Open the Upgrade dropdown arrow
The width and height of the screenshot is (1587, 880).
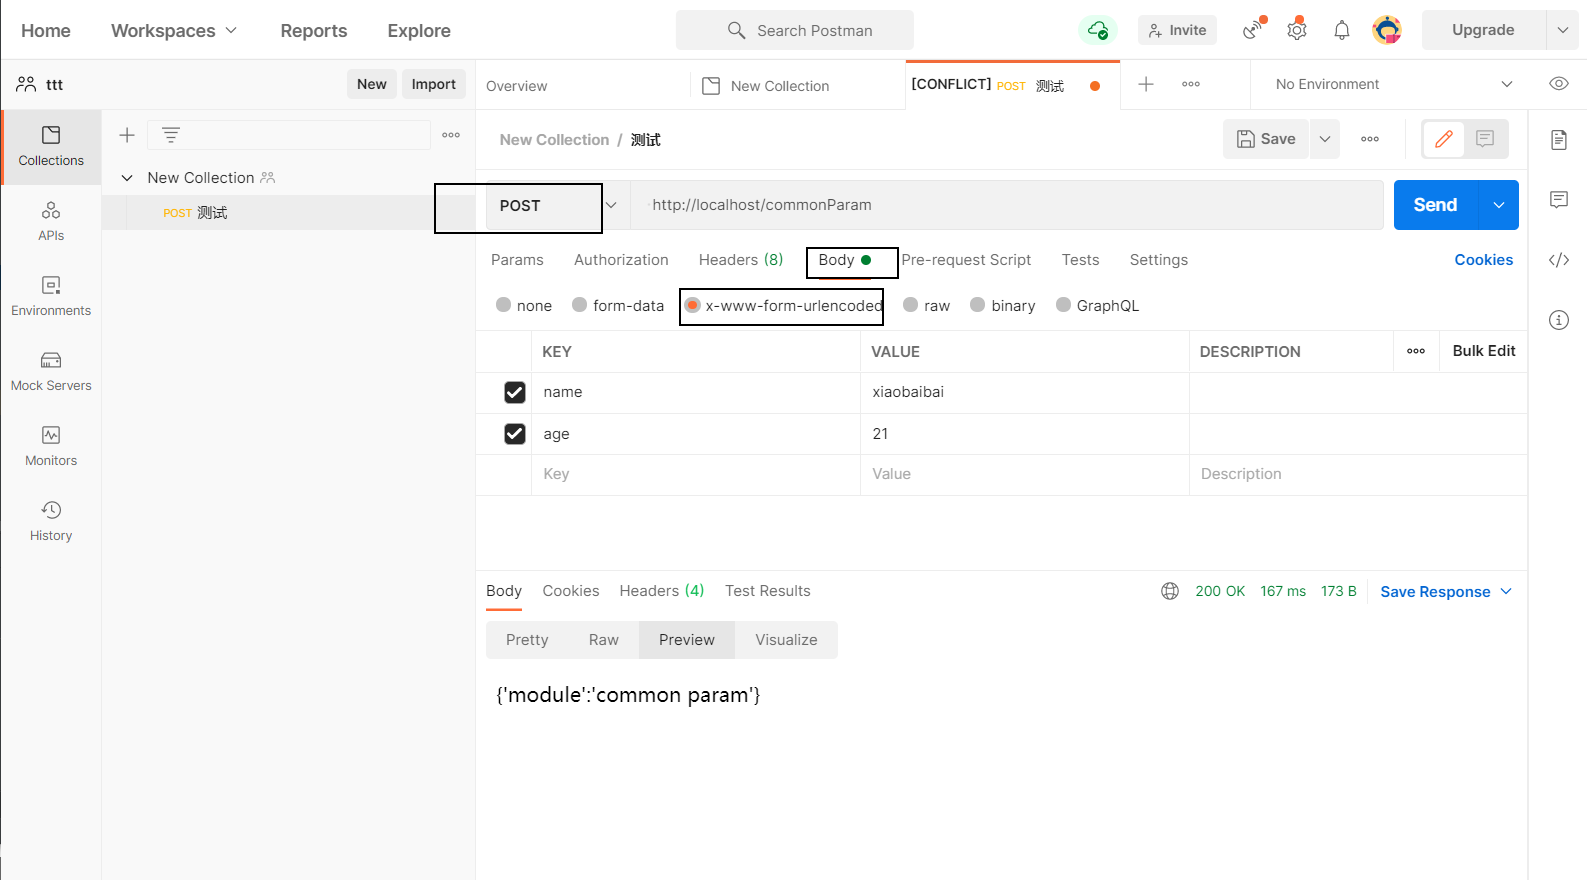1562,30
